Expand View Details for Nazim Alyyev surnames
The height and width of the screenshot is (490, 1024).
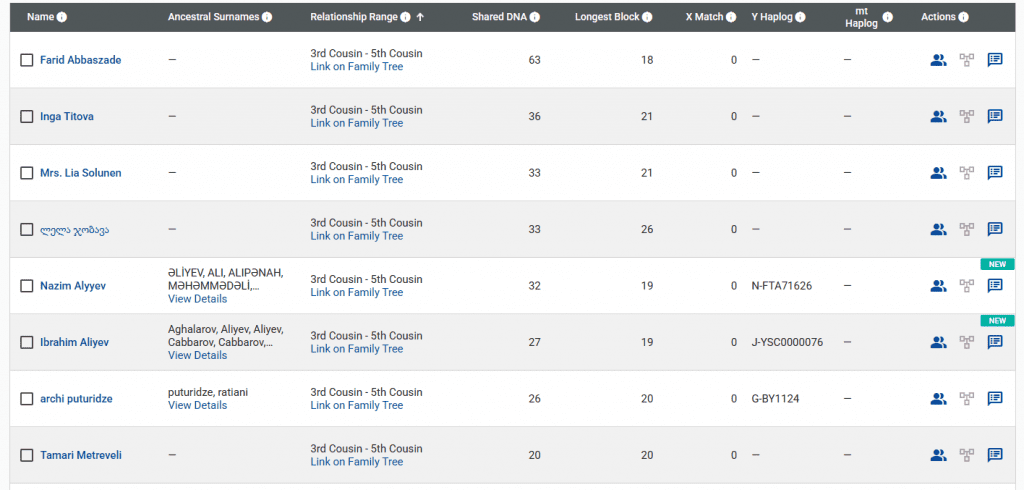tap(197, 299)
